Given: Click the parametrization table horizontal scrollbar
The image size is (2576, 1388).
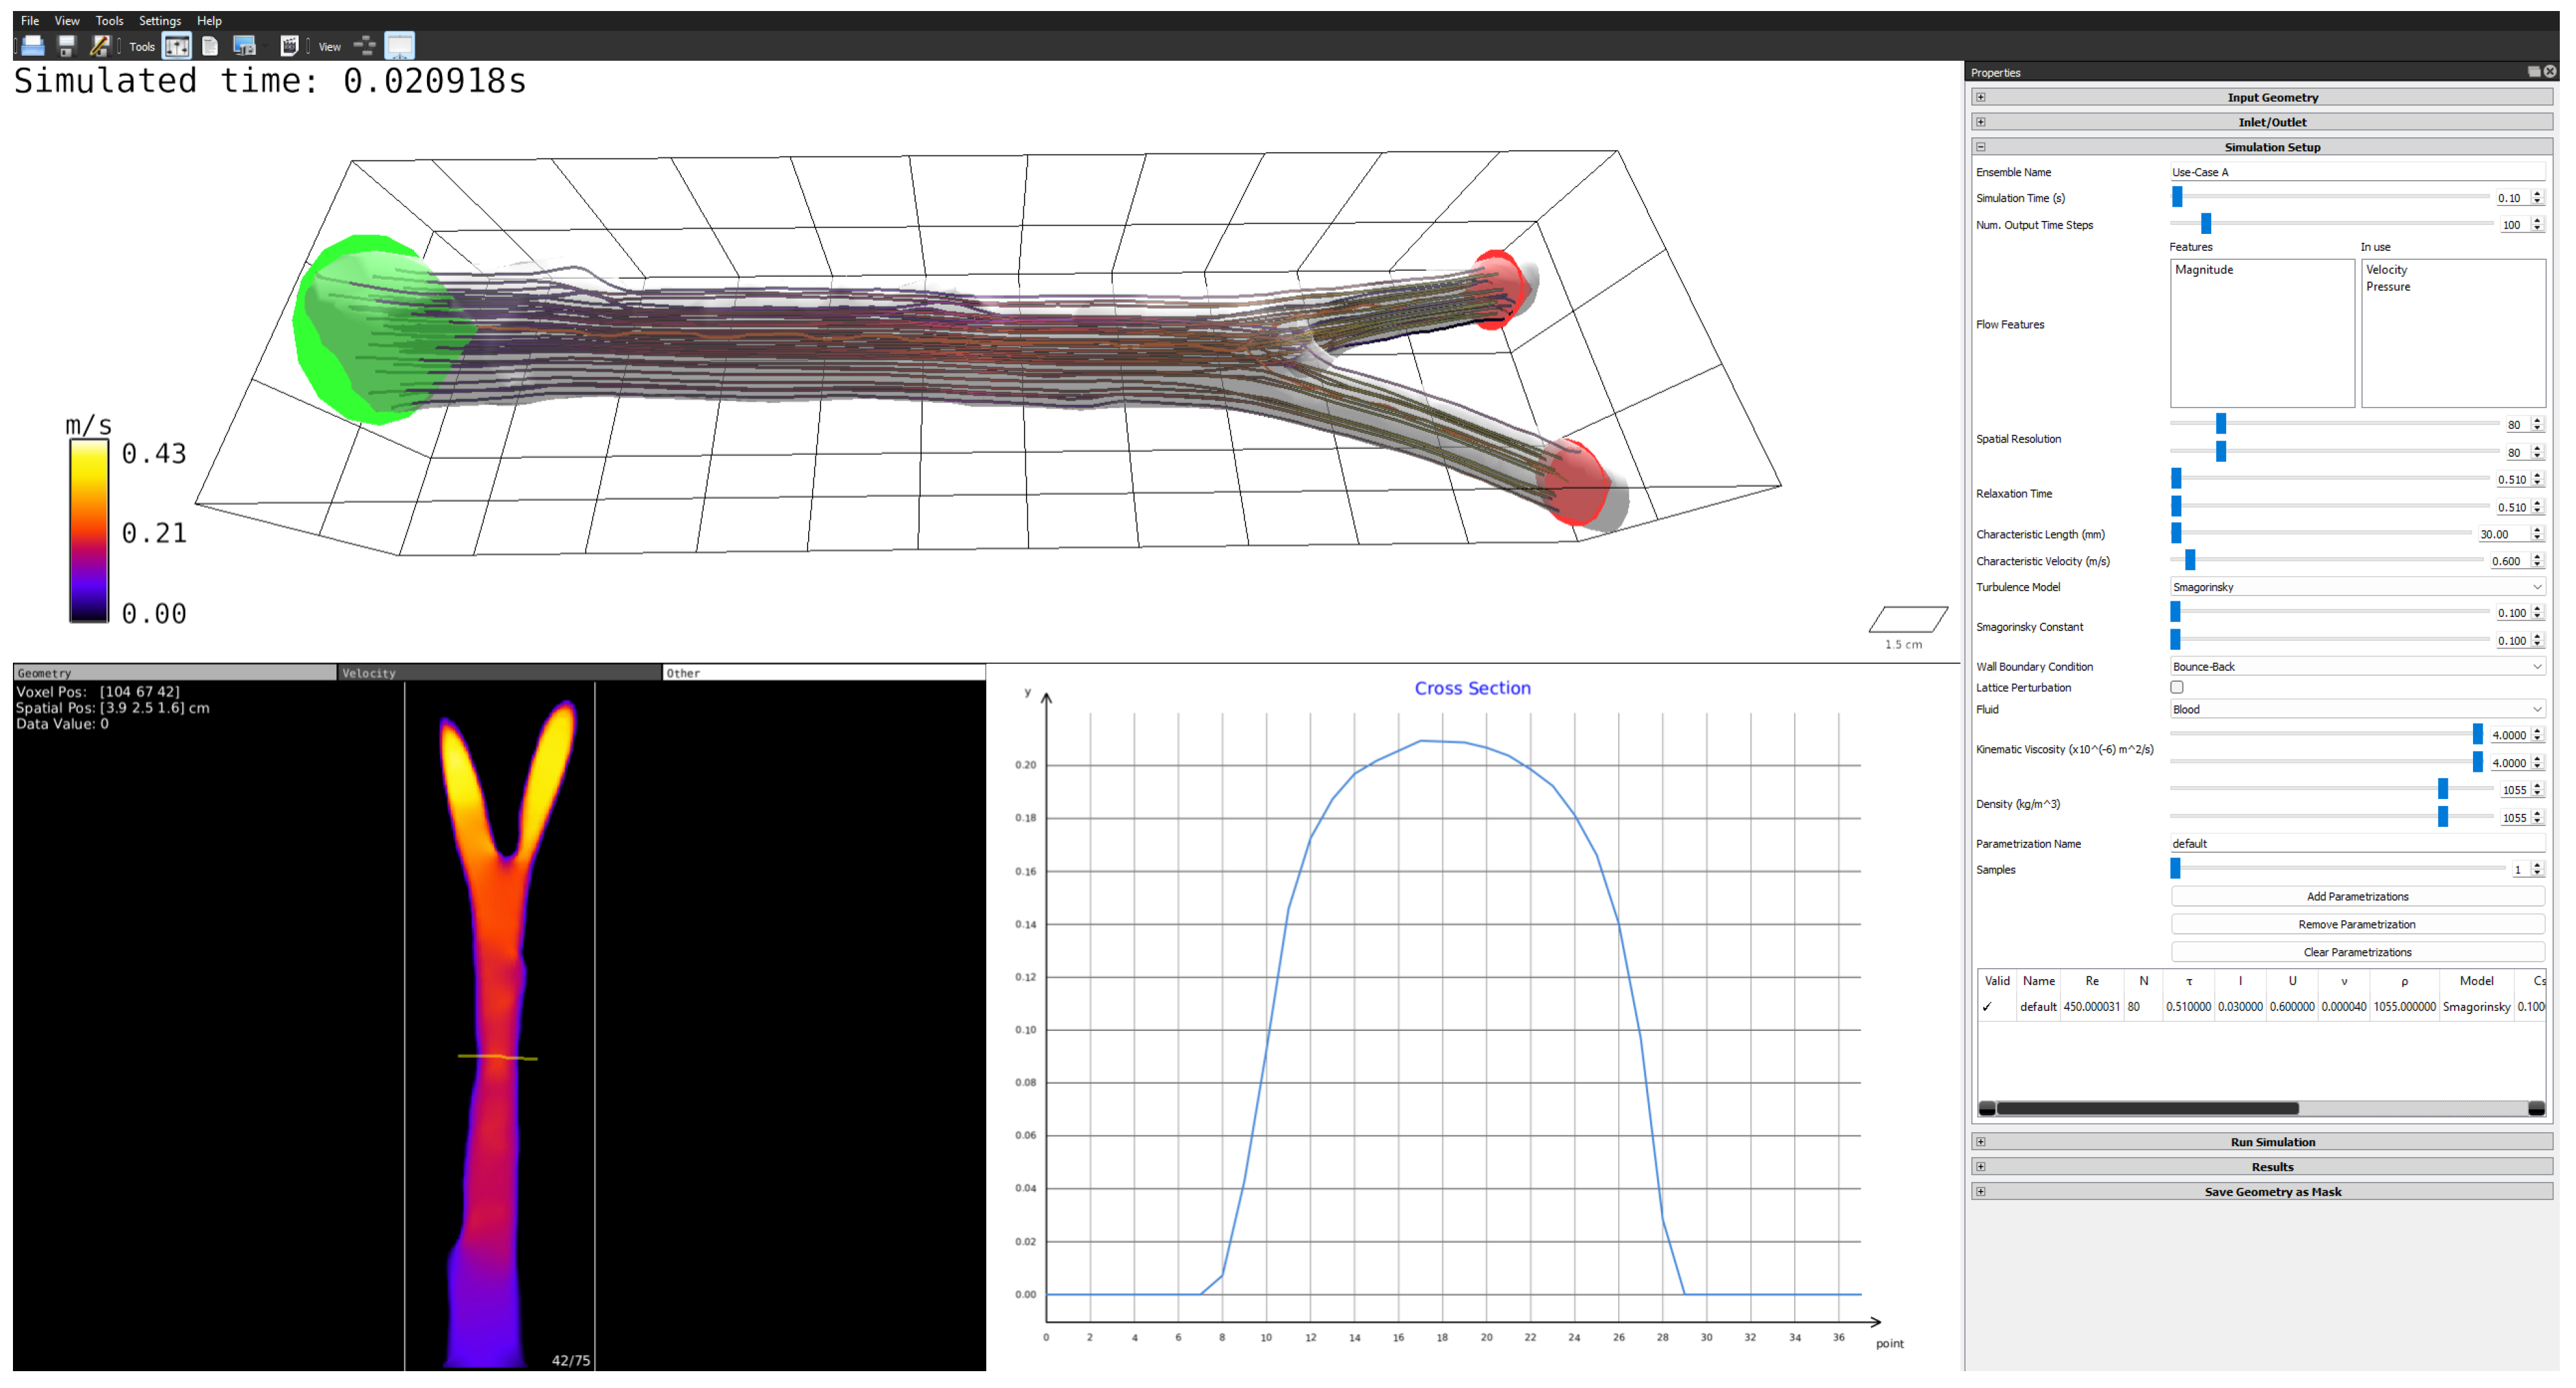Looking at the screenshot, I should (x=2147, y=1108).
